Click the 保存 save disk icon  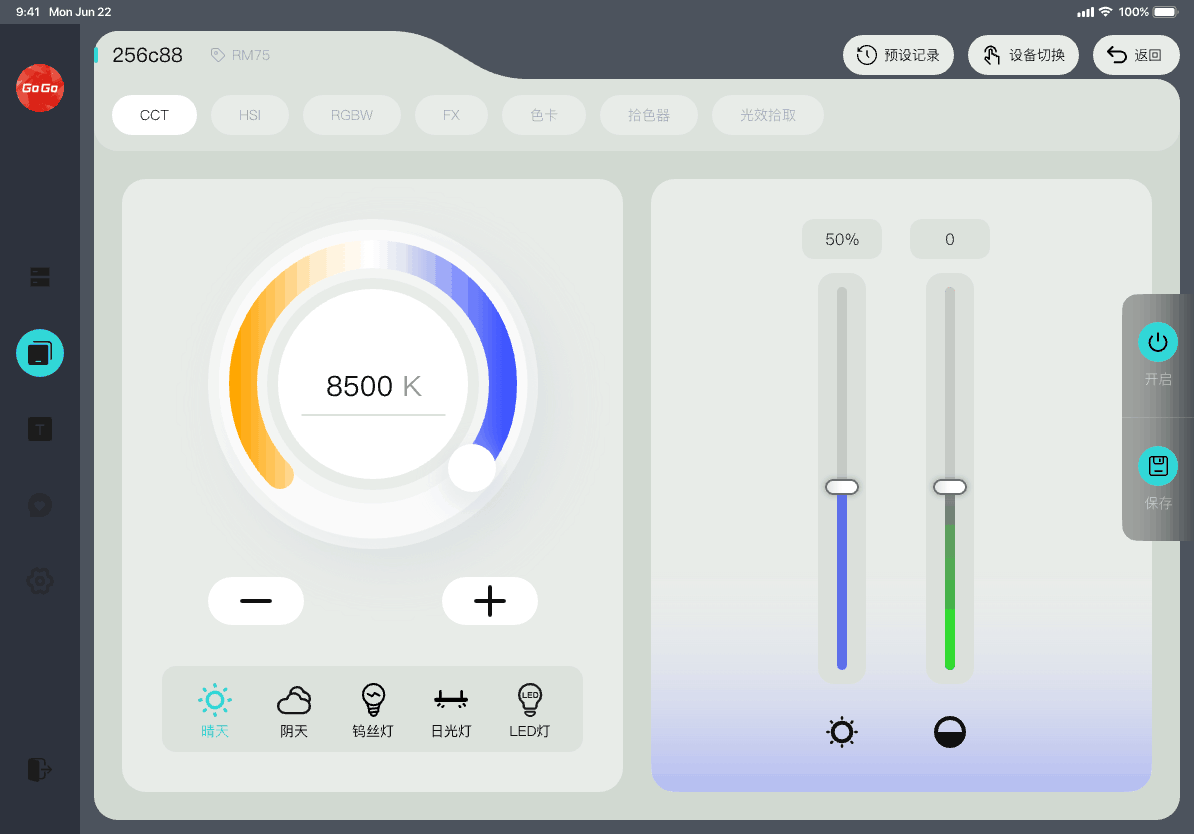1158,466
